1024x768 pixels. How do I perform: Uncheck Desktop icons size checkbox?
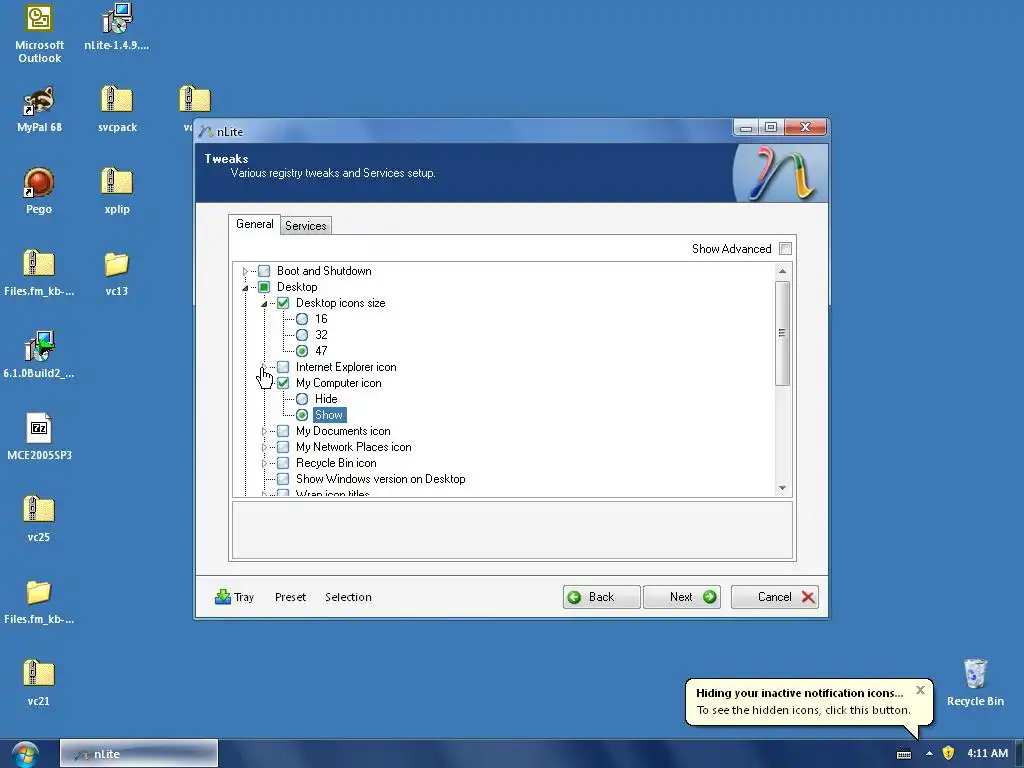(x=283, y=303)
